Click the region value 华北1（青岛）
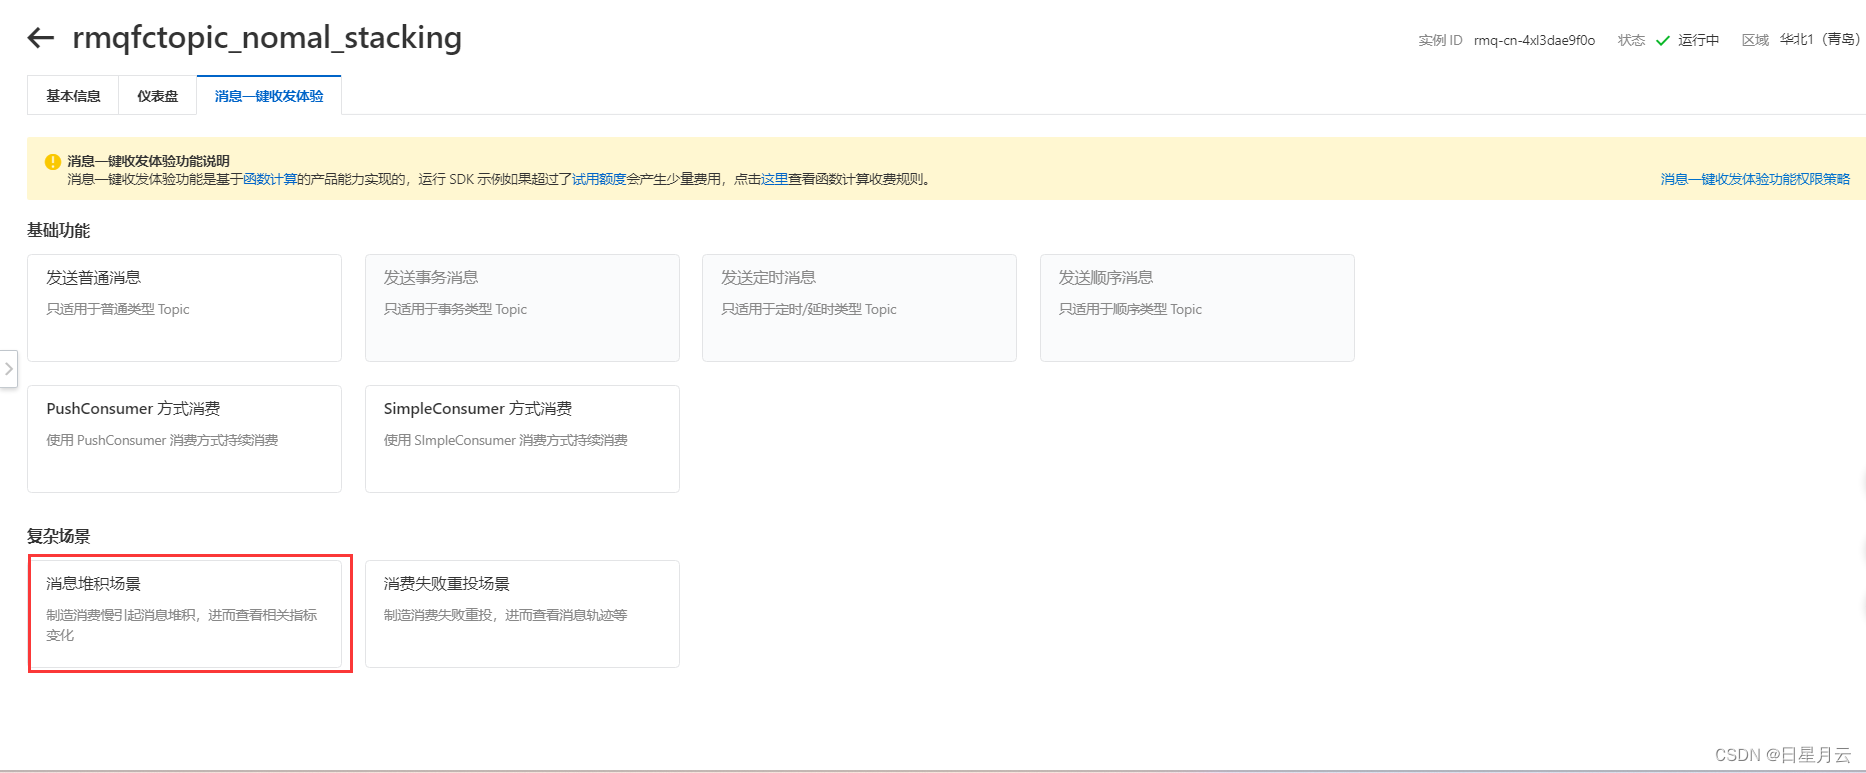The width and height of the screenshot is (1866, 773). click(1820, 40)
